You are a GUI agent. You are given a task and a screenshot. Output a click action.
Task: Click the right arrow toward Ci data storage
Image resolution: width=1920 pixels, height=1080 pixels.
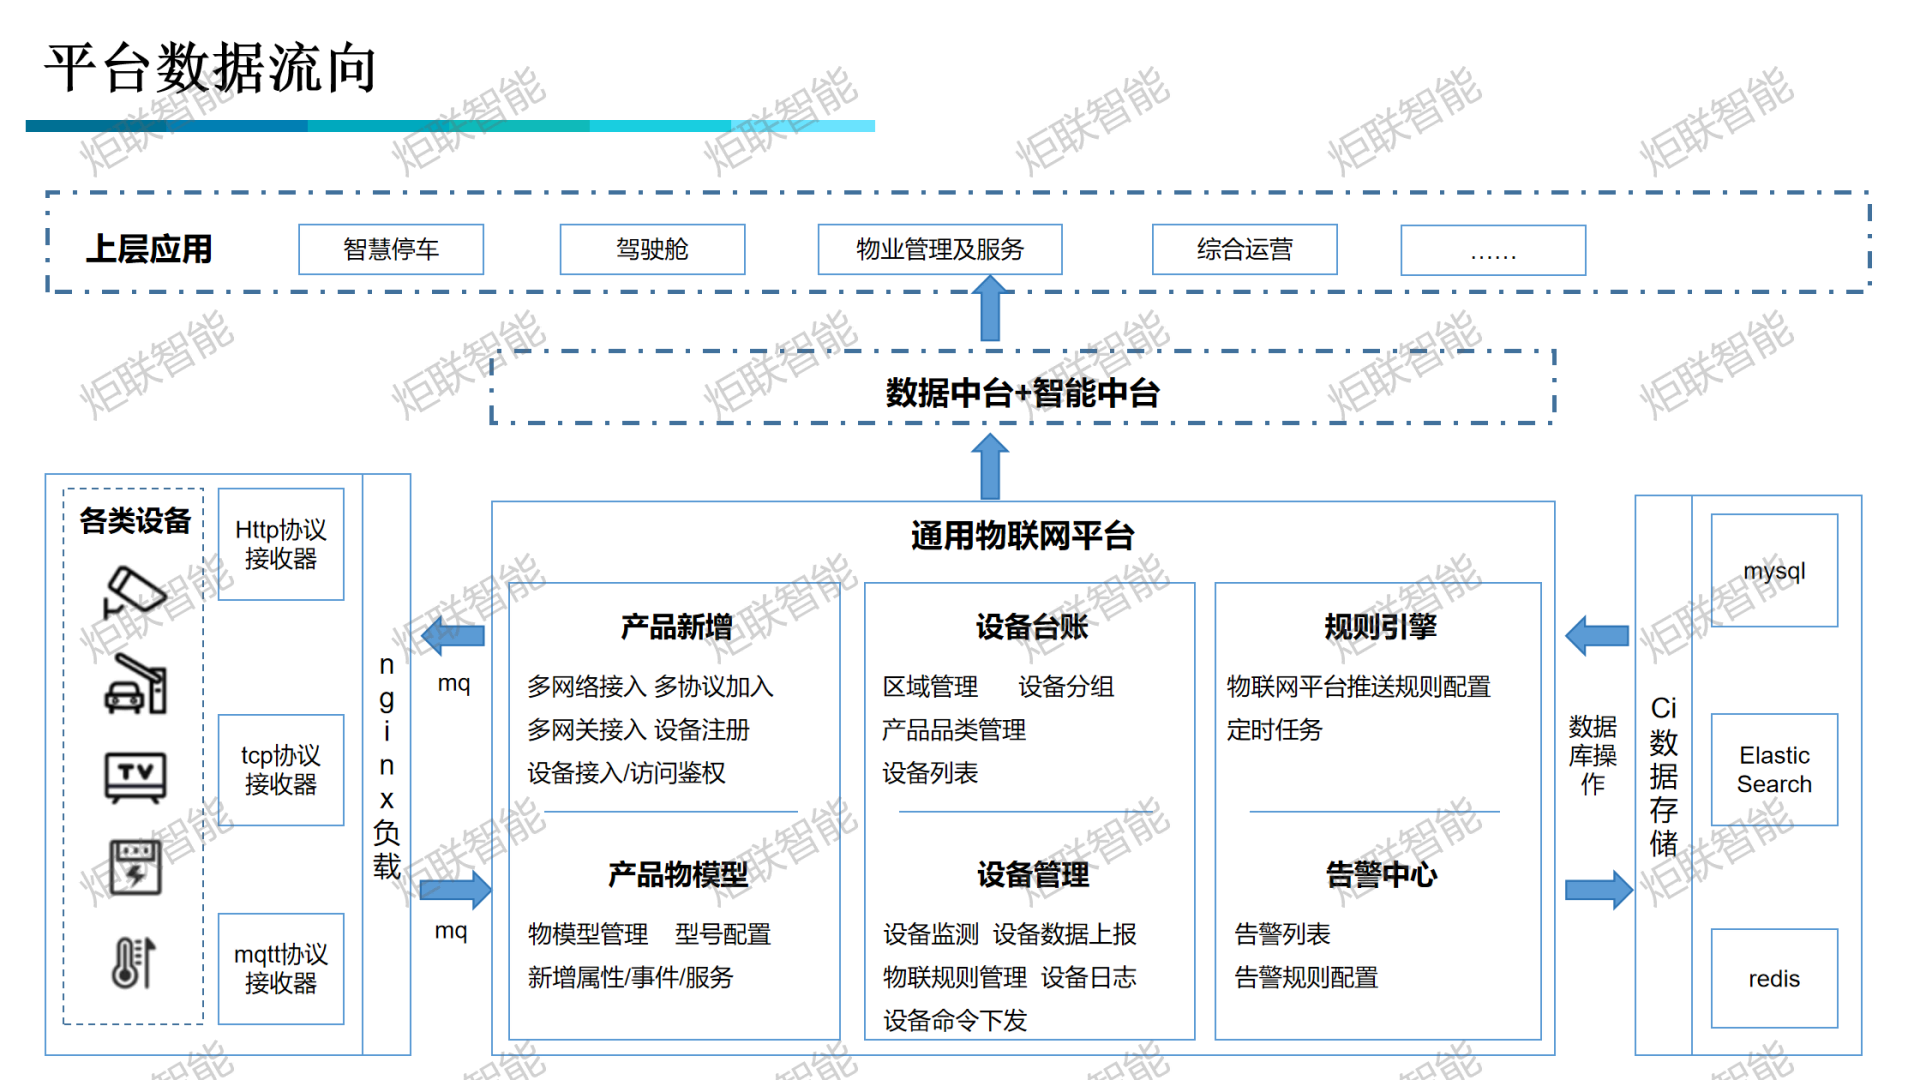tap(1597, 889)
